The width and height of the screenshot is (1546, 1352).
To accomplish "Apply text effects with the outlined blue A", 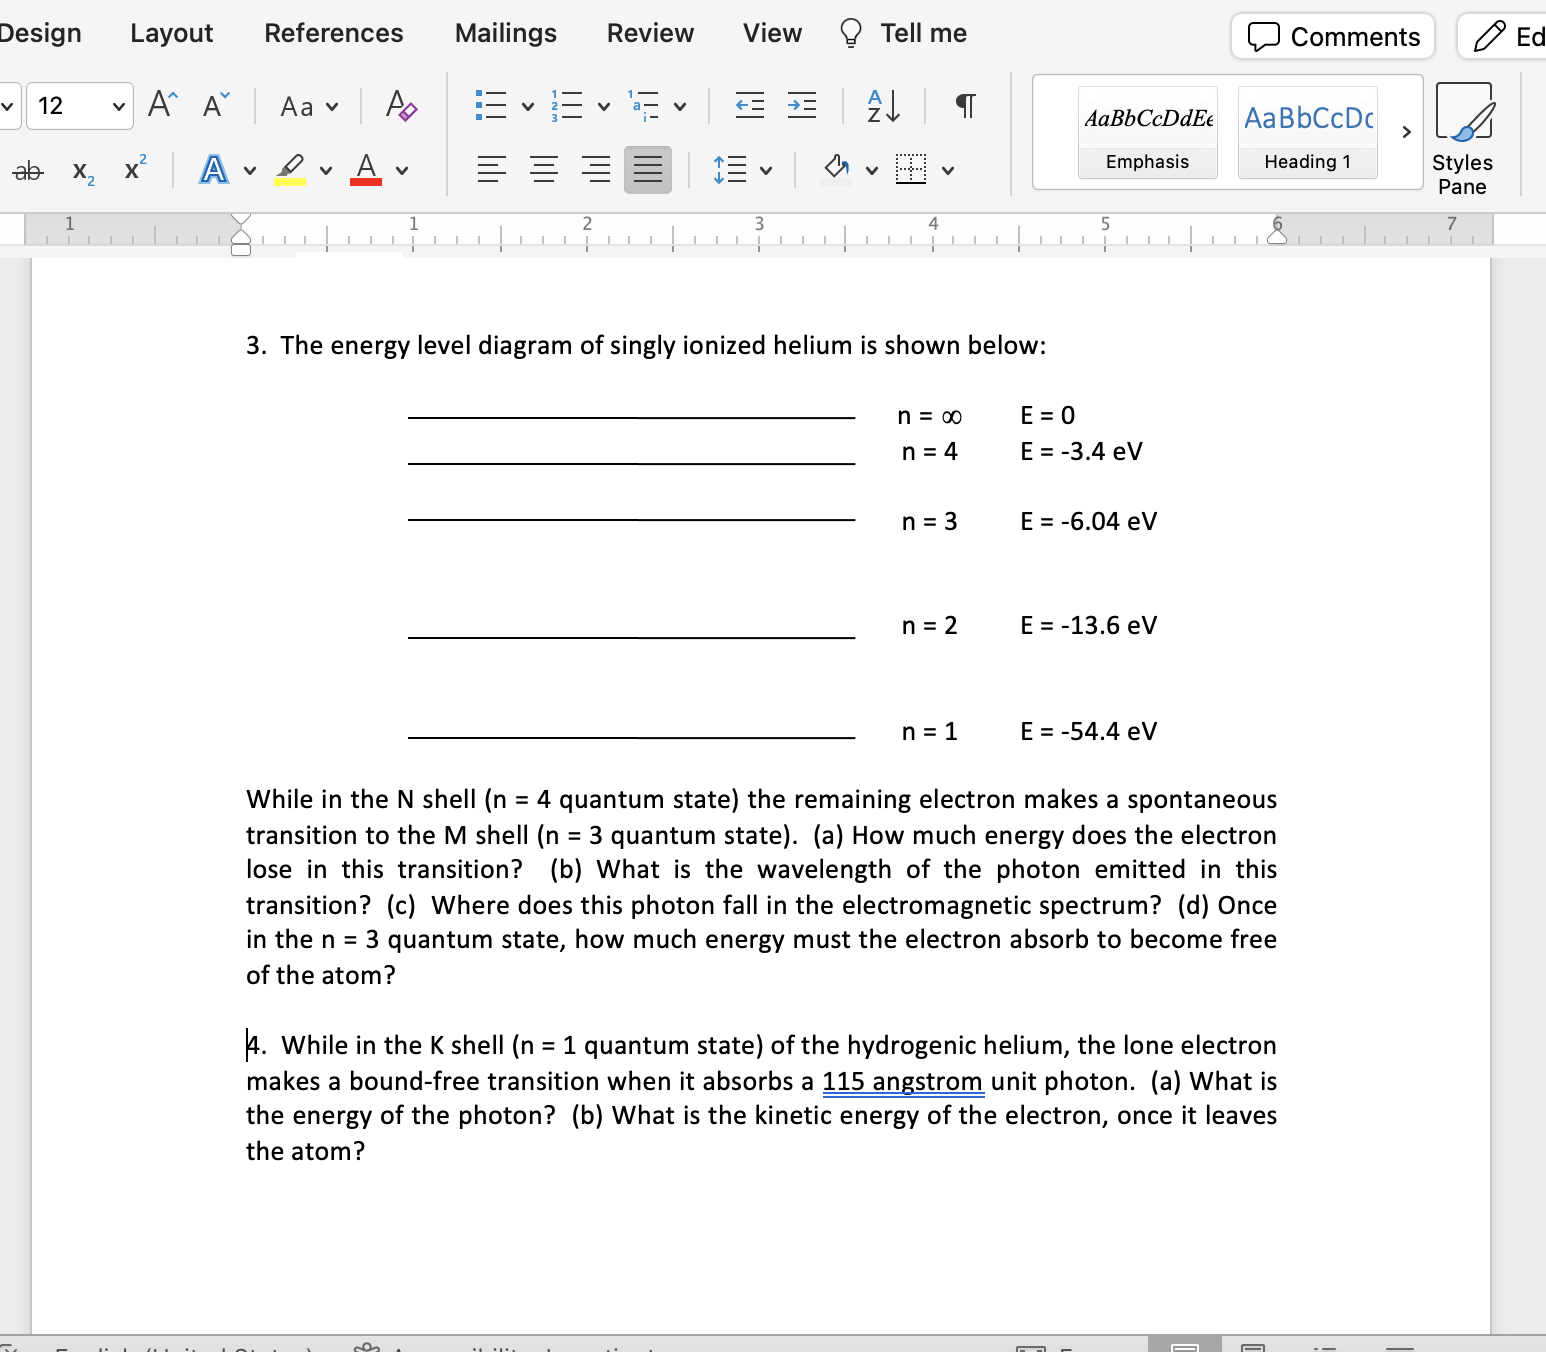I will [x=213, y=169].
